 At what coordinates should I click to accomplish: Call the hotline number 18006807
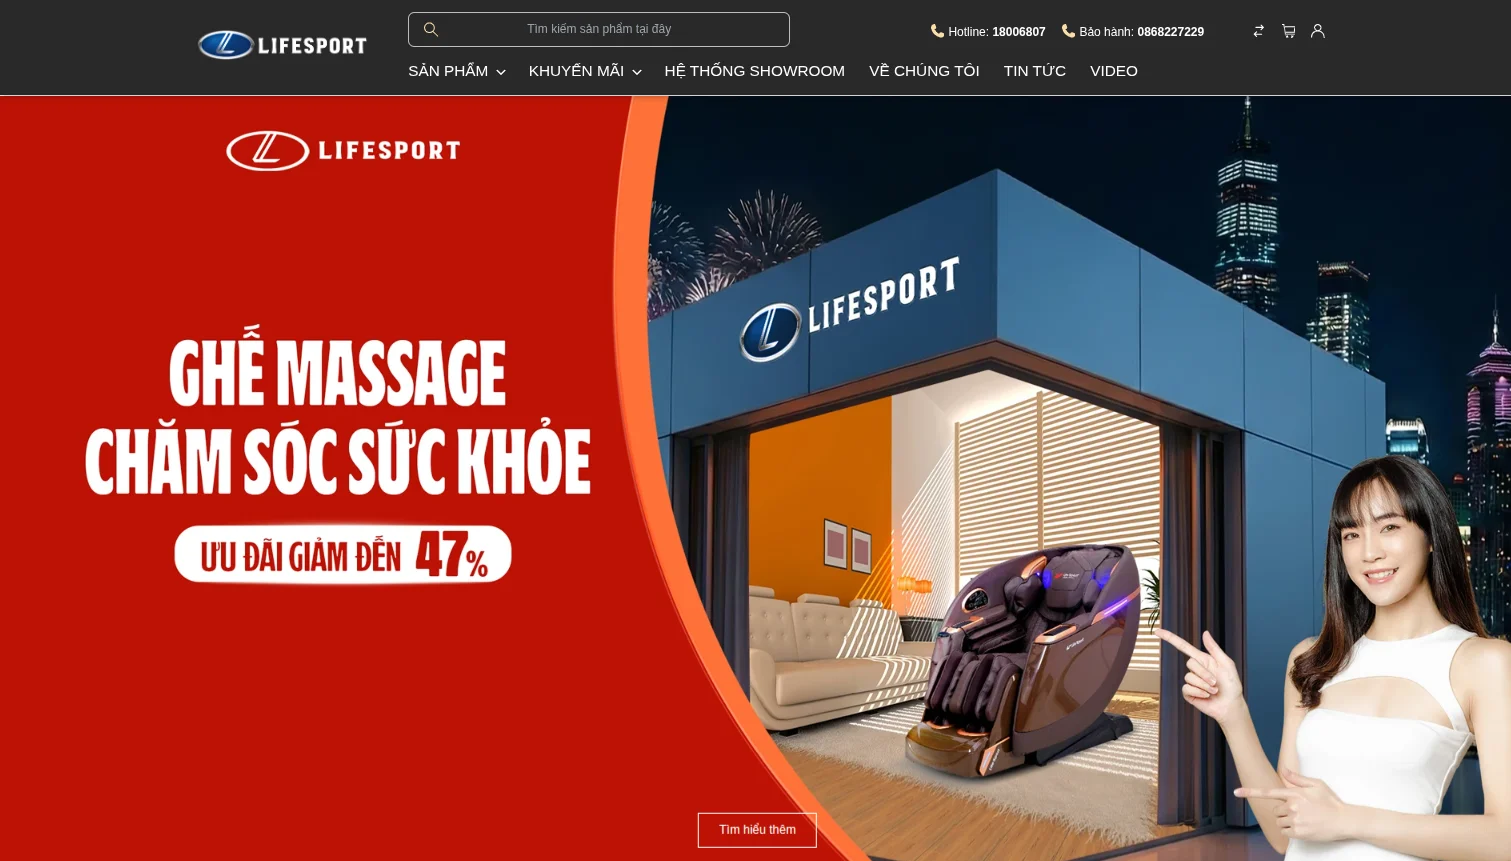[1019, 31]
